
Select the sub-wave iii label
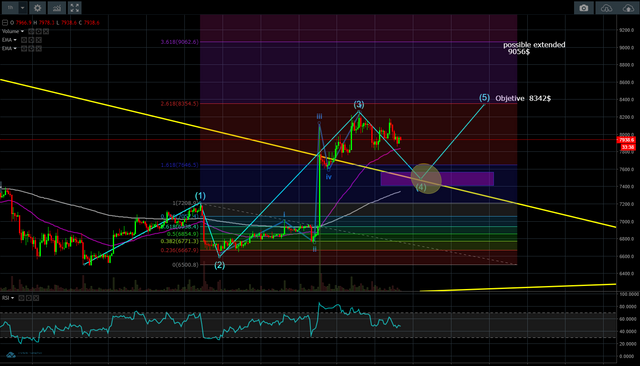[320, 117]
